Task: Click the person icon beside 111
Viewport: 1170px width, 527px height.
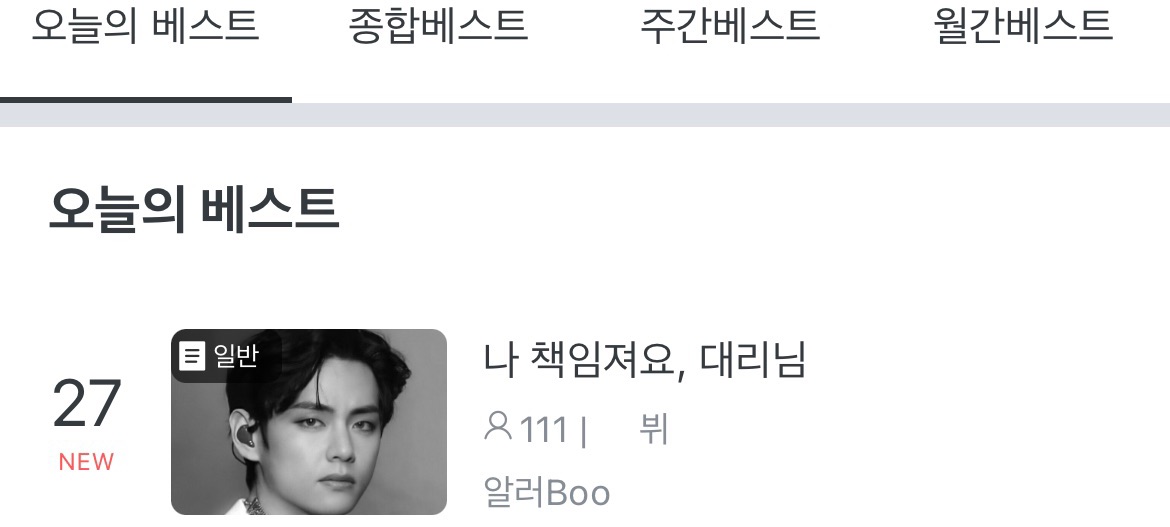Action: click(x=498, y=427)
